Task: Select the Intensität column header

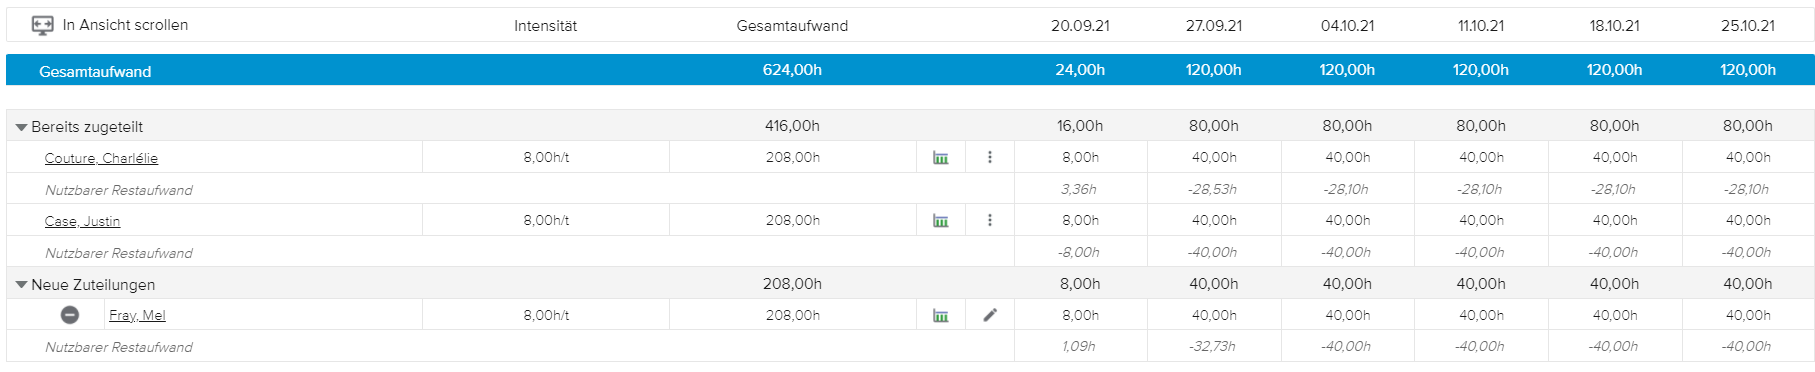Action: click(545, 26)
